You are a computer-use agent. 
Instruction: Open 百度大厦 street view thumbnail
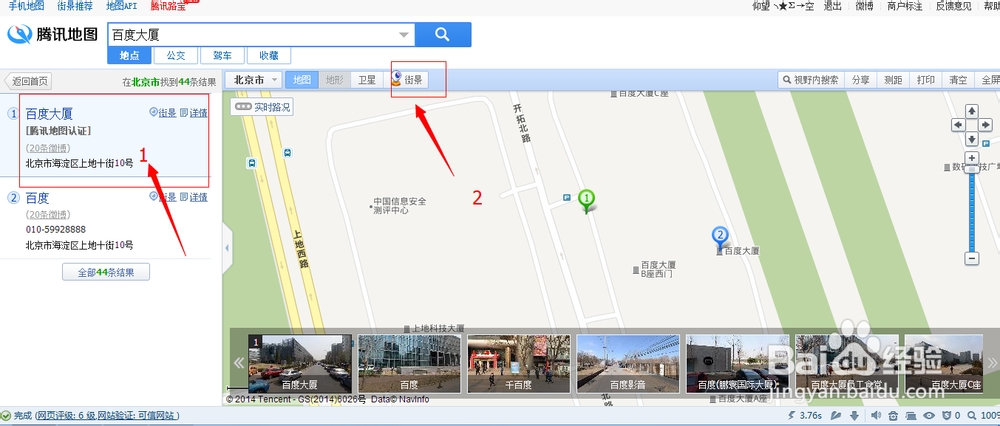coord(300,364)
